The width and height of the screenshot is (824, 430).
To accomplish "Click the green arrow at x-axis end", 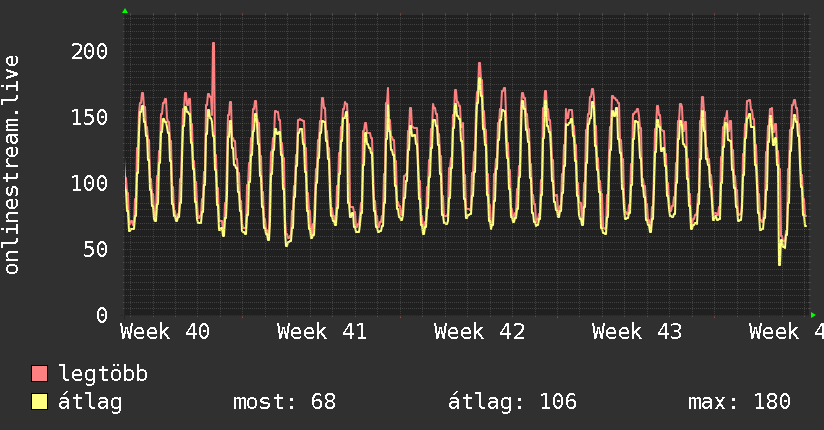I will click(813, 315).
